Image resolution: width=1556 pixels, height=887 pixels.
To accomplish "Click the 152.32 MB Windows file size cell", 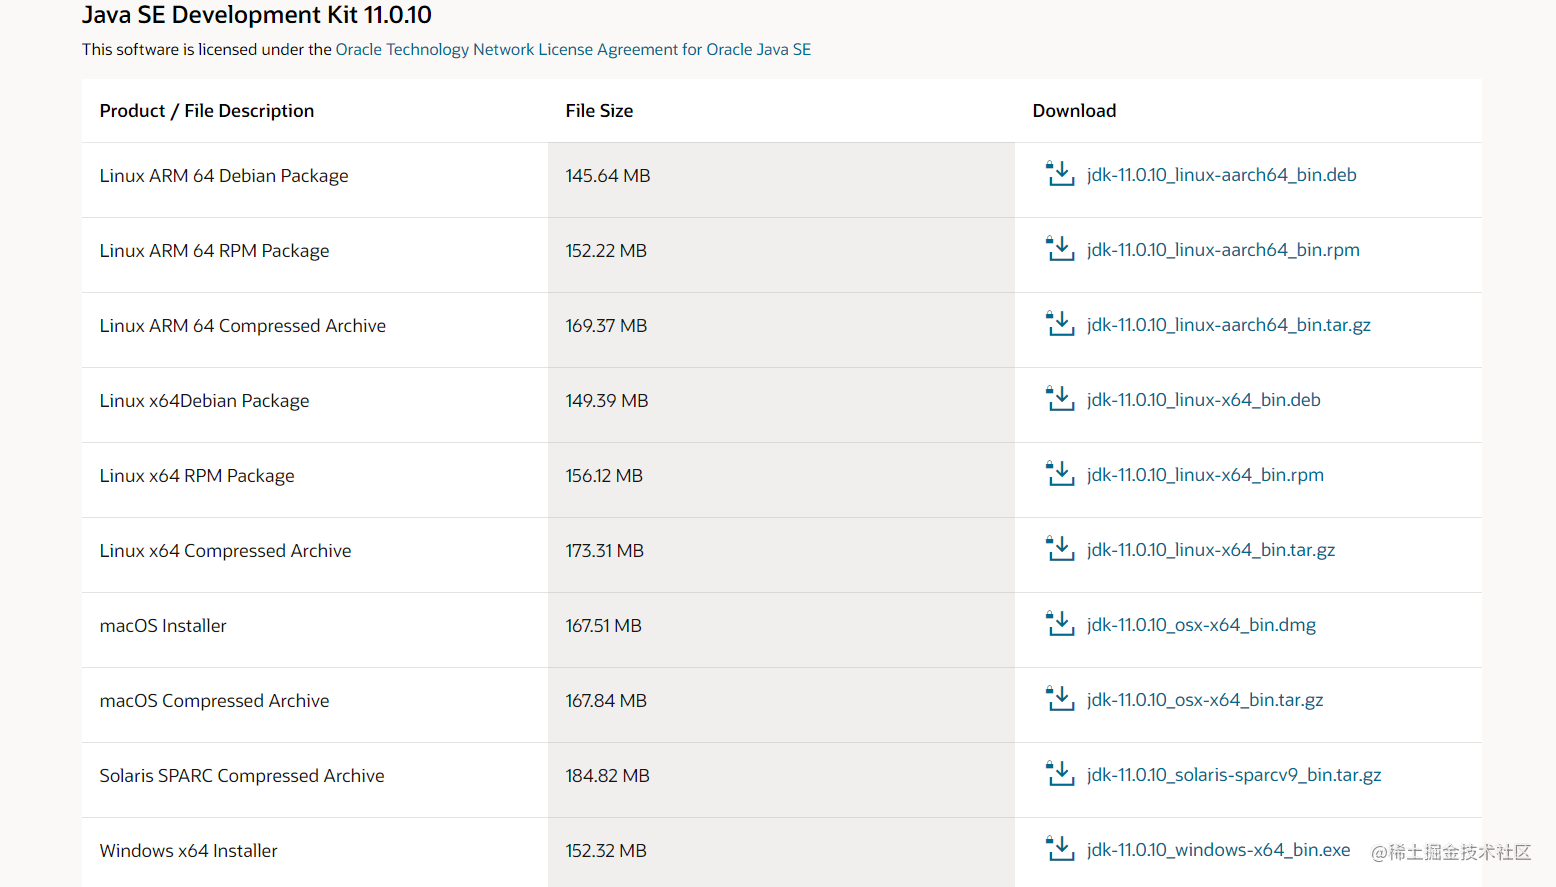I will (781, 851).
